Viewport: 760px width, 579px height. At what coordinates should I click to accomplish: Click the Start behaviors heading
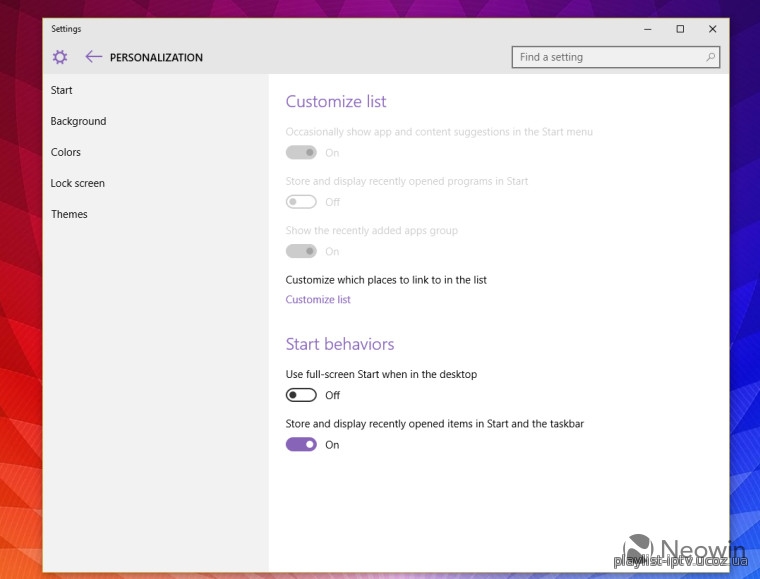(x=340, y=344)
